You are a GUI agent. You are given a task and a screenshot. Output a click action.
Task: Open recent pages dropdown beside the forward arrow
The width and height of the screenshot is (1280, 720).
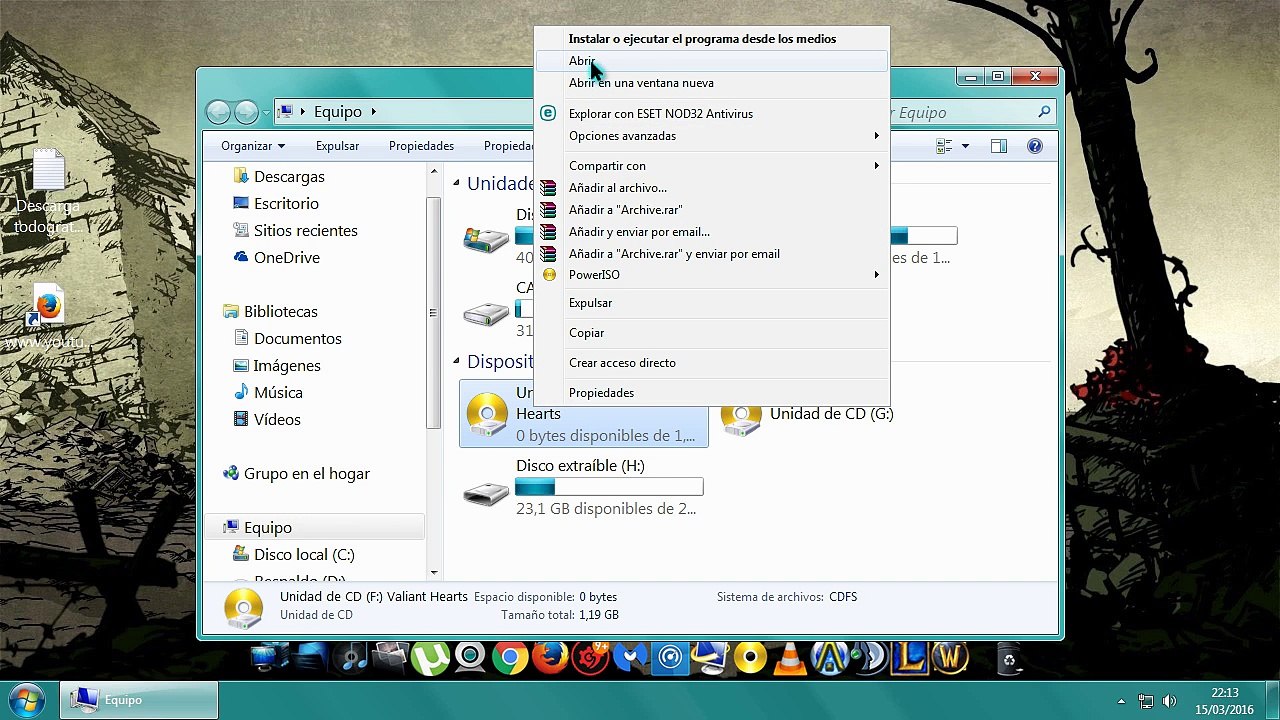[x=266, y=112]
